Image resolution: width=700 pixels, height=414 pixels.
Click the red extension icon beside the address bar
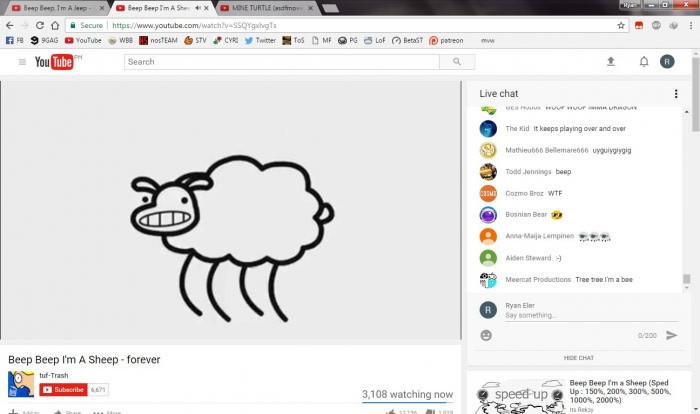(639, 25)
